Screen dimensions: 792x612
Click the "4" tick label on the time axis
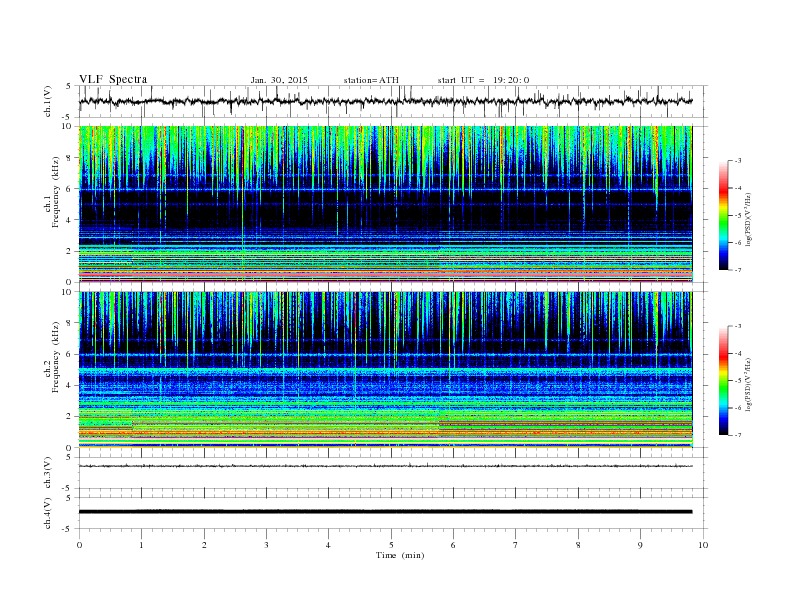pos(328,545)
